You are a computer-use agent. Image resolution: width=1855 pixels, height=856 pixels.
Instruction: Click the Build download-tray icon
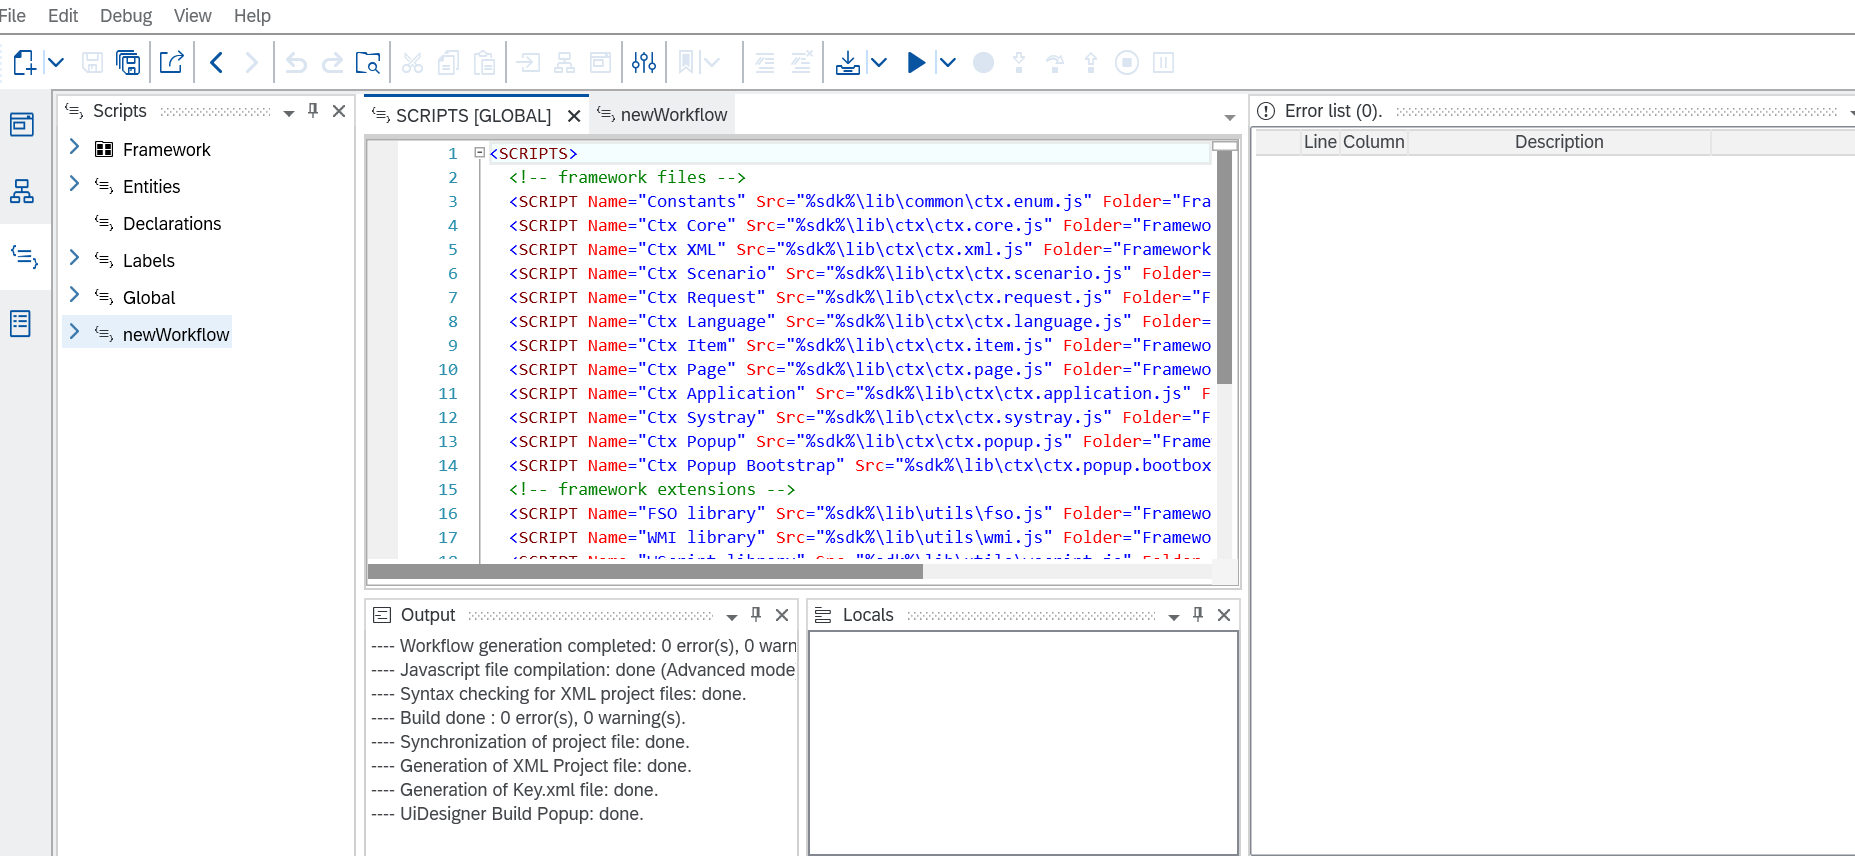tap(847, 63)
